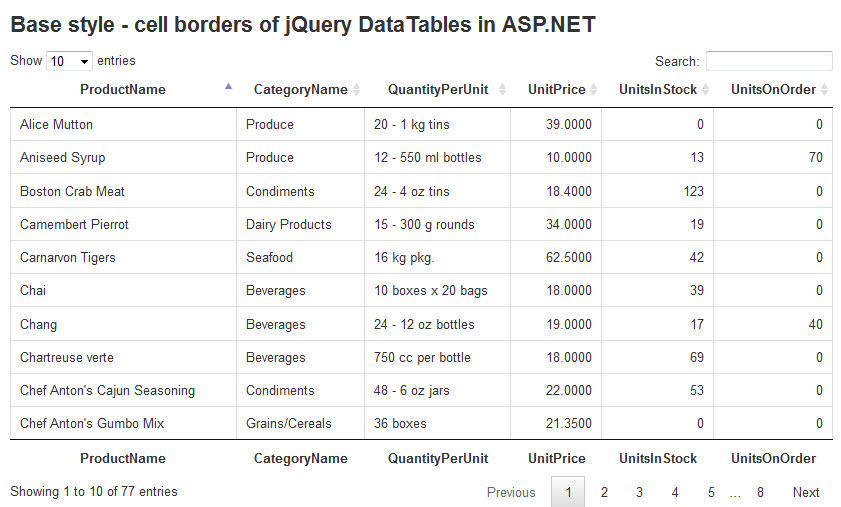Select Chef Anton's Cajun Seasoning cell
Image resolution: width=841 pixels, height=507 pixels.
(x=123, y=391)
